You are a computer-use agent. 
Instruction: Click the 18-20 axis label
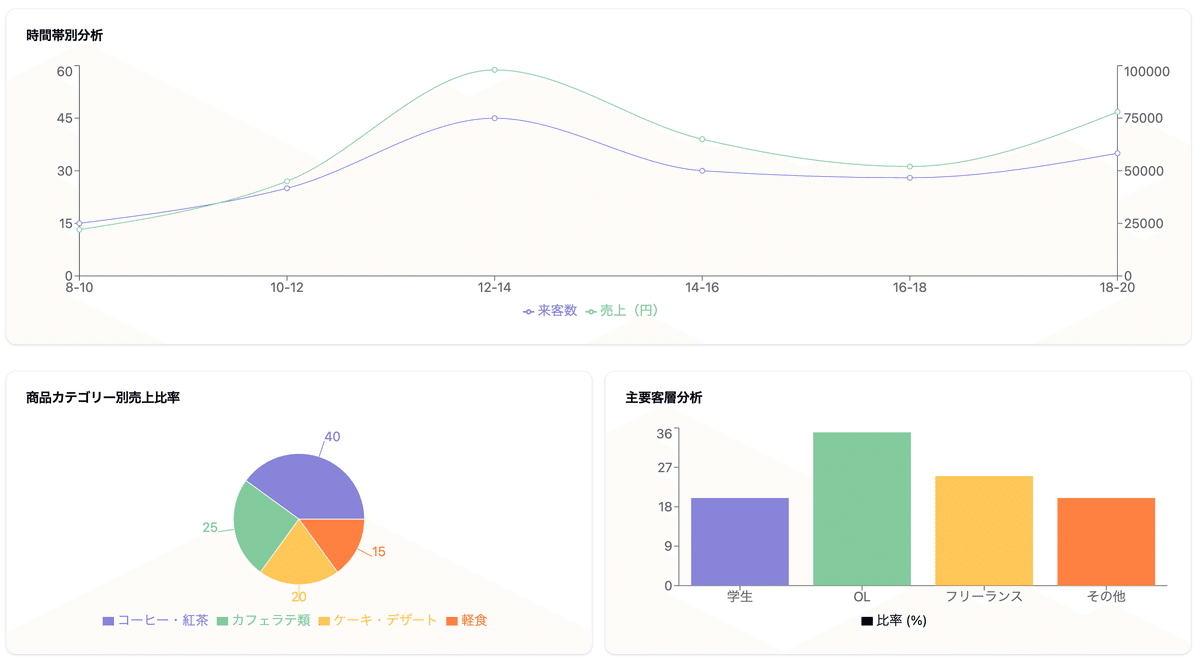(1117, 288)
